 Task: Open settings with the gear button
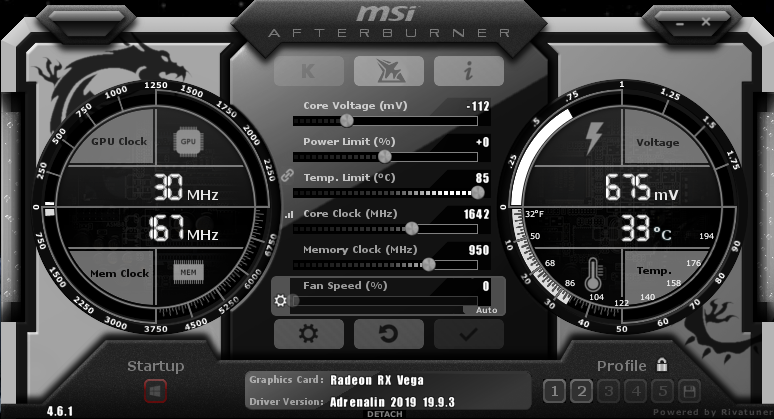tap(309, 334)
